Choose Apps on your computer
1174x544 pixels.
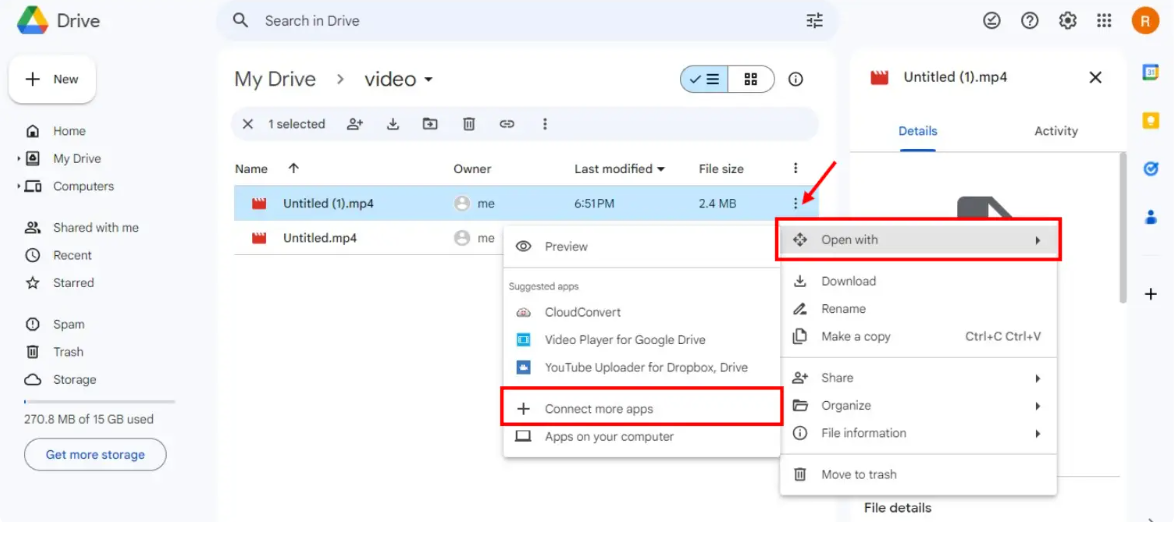click(x=642, y=436)
